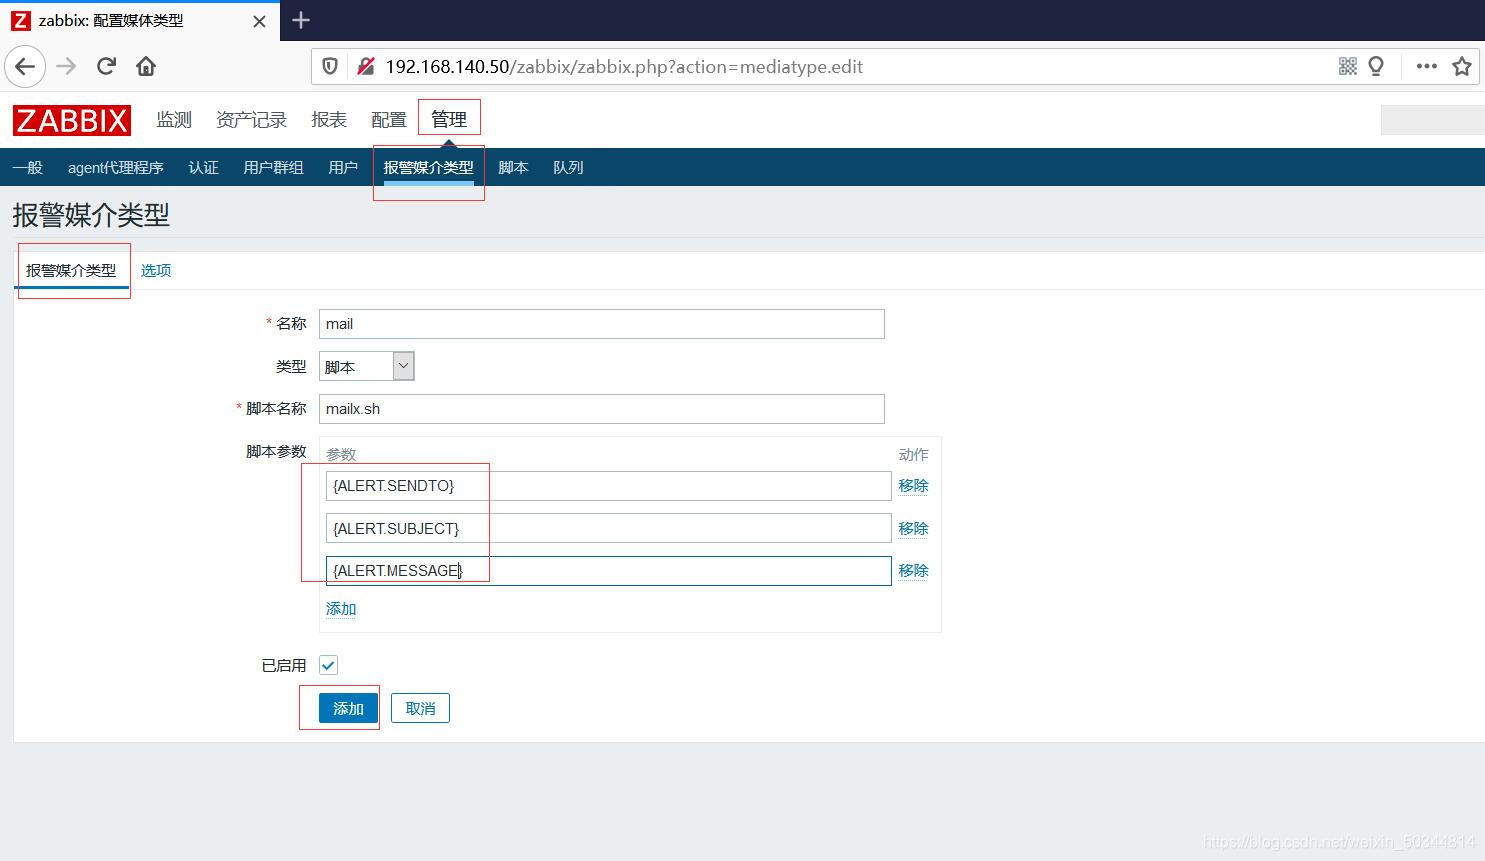Go to 用户 submenu
This screenshot has height=861, width=1485.
click(343, 167)
